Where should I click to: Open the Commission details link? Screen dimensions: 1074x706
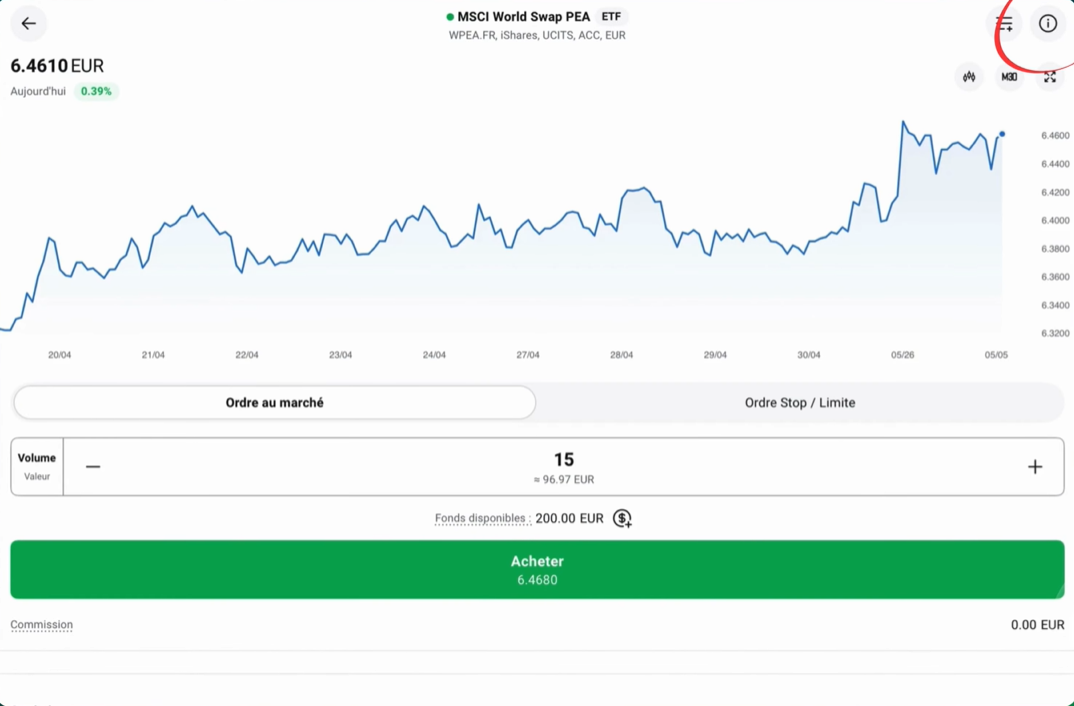pyautogui.click(x=41, y=625)
